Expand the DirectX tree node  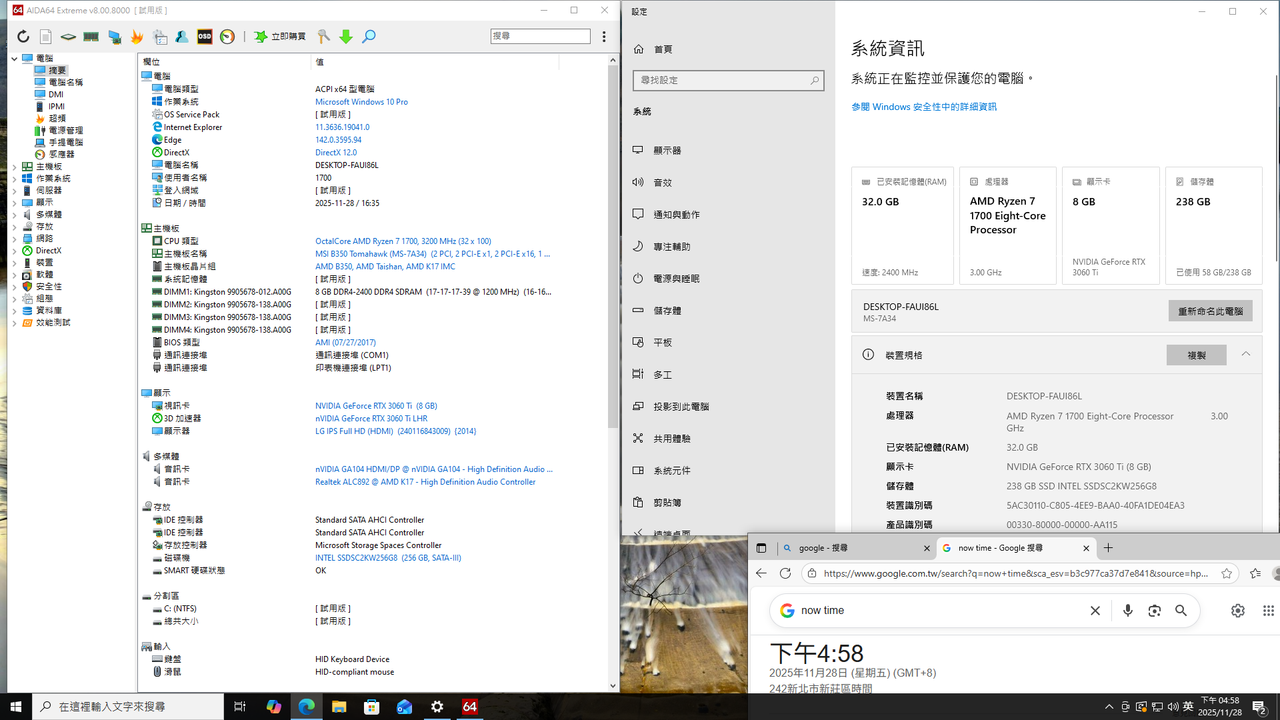click(14, 250)
